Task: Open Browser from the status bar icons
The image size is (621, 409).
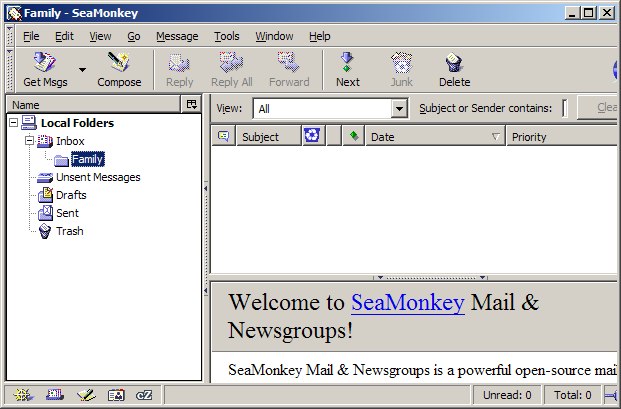Action: pyautogui.click(x=22, y=395)
